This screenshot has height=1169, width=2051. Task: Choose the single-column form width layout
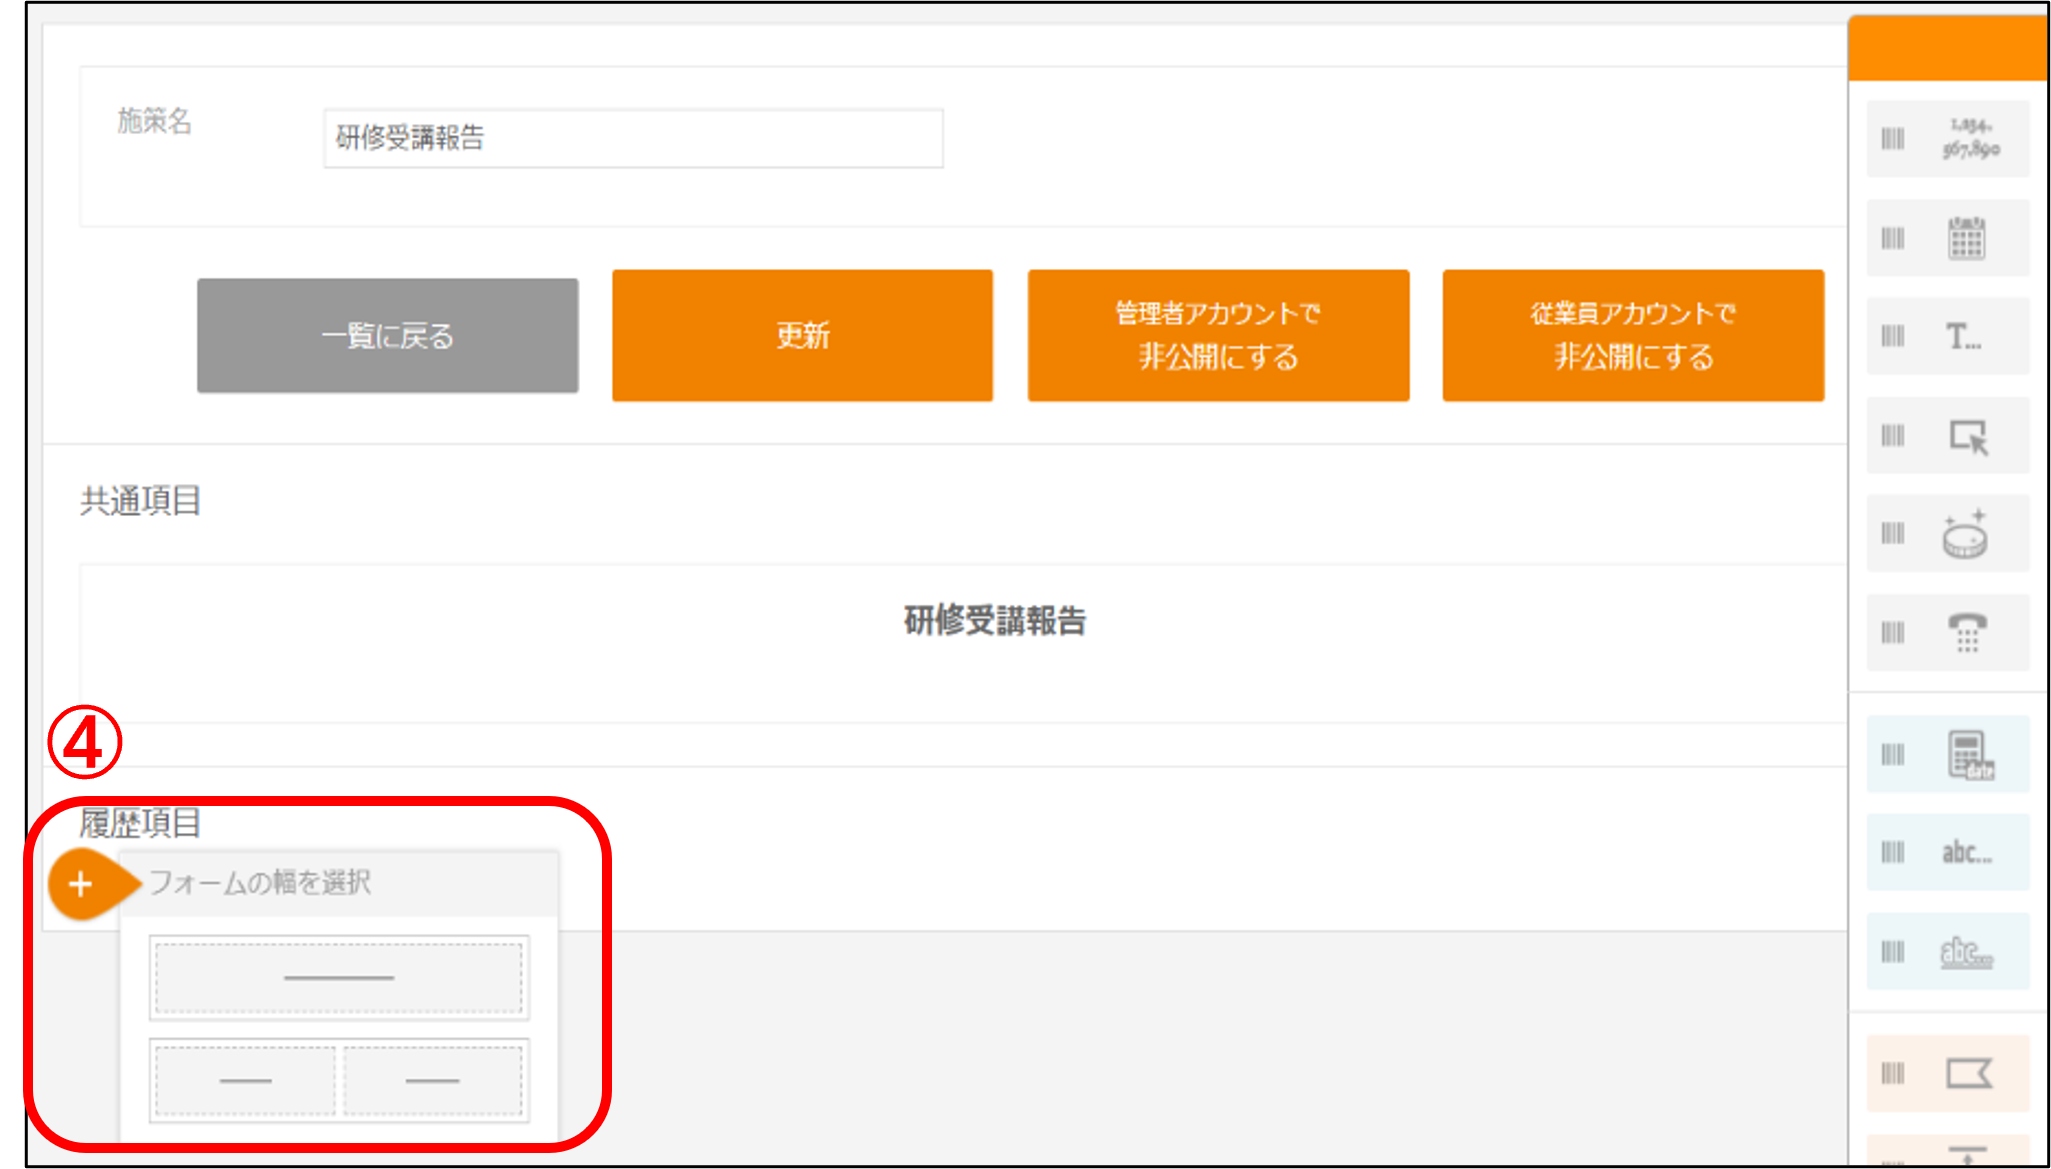339,978
